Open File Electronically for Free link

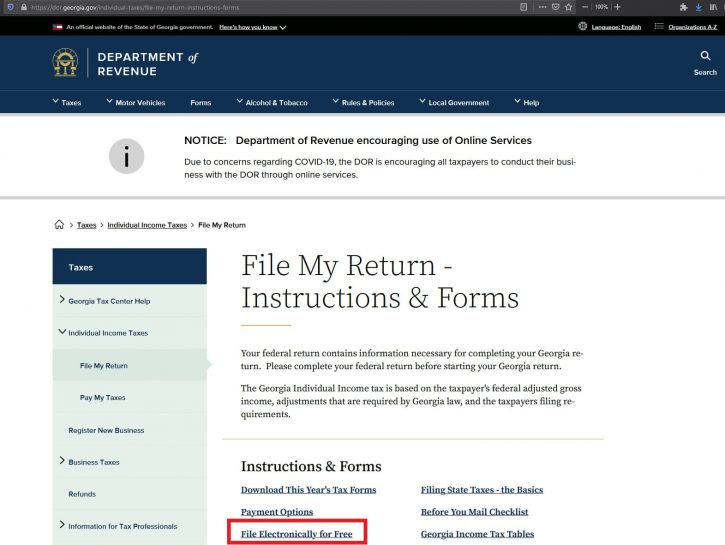tap(297, 534)
